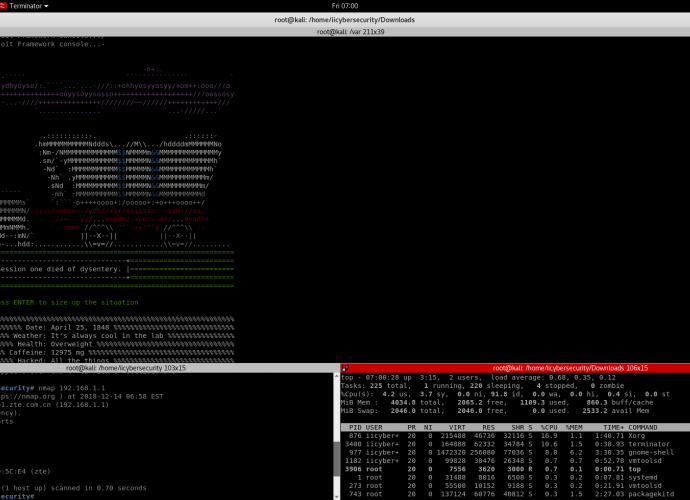Screen dimensions: 690x500
Task: Click the nmap 192.168.1.1 command text
Action: pos(71,388)
